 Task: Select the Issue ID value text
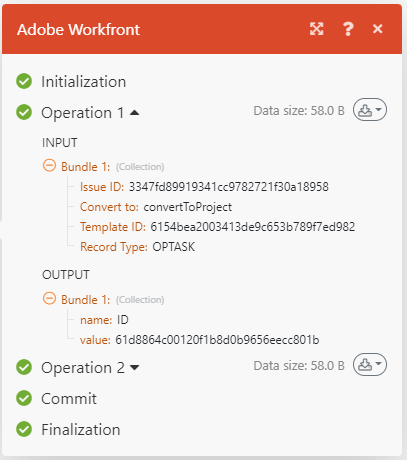pyautogui.click(x=229, y=187)
